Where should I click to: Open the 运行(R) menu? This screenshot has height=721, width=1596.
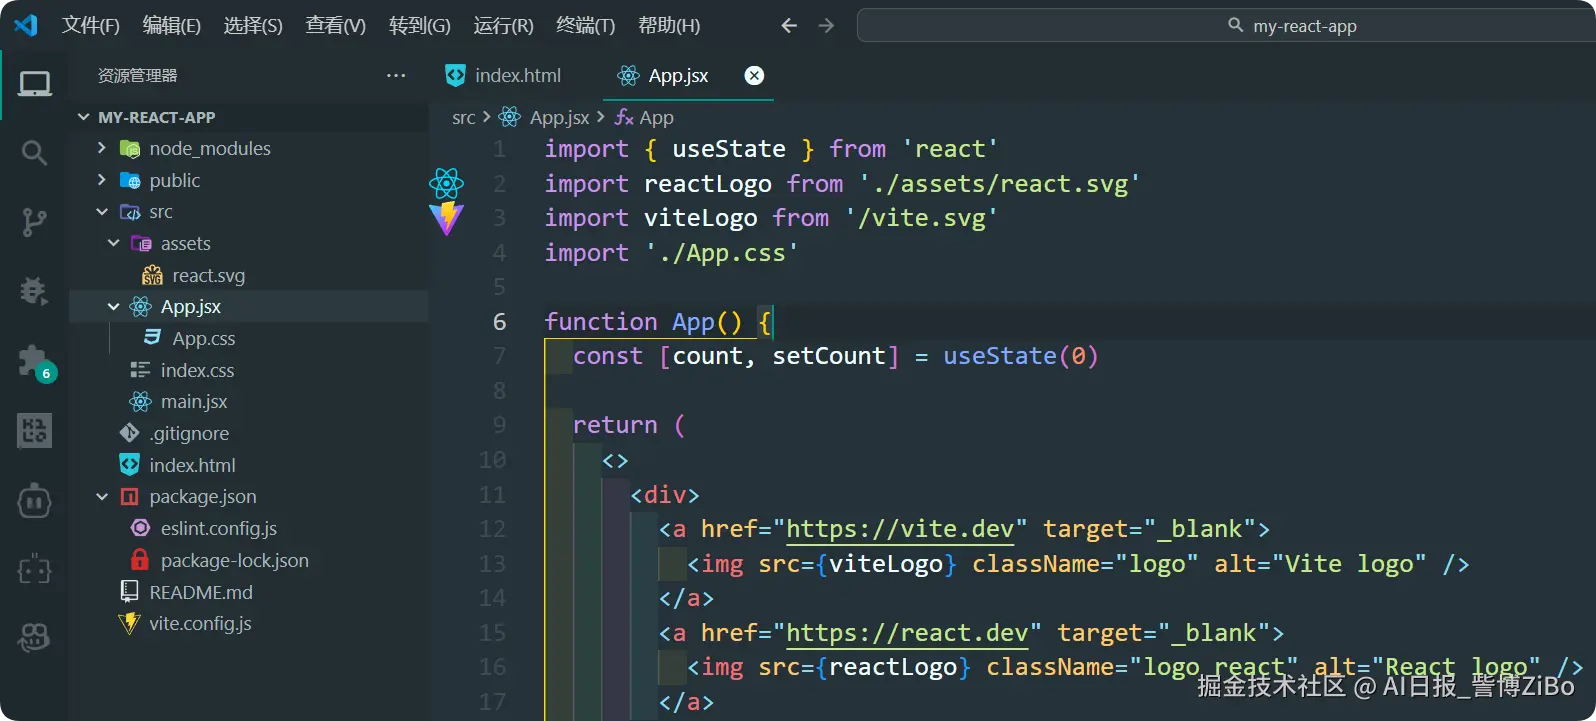point(503,25)
